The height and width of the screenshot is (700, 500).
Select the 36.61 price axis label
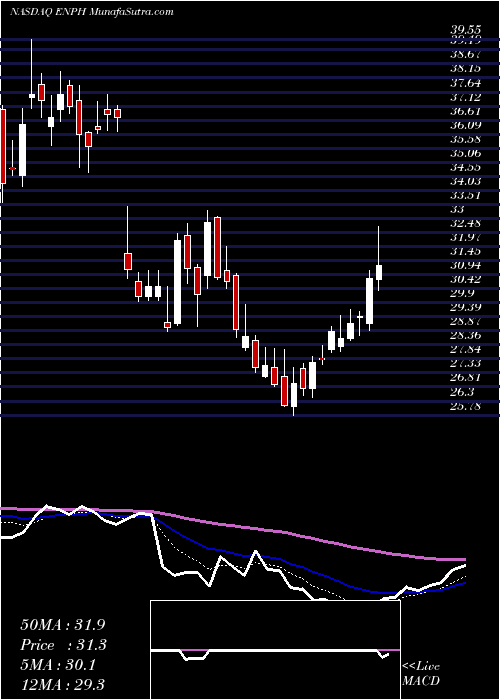coord(465,111)
